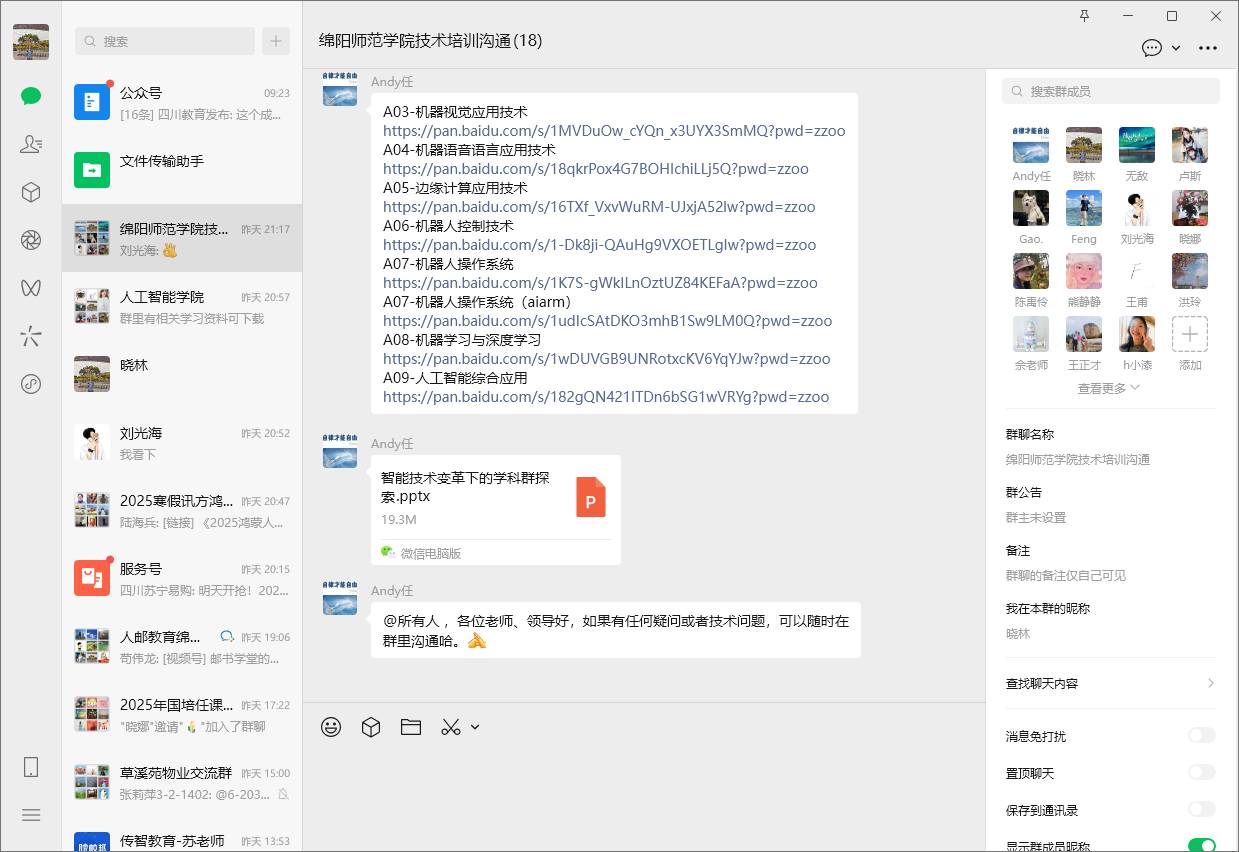This screenshot has height=852, width=1239.
Task: Click the emoji smiley icon
Action: (x=331, y=727)
